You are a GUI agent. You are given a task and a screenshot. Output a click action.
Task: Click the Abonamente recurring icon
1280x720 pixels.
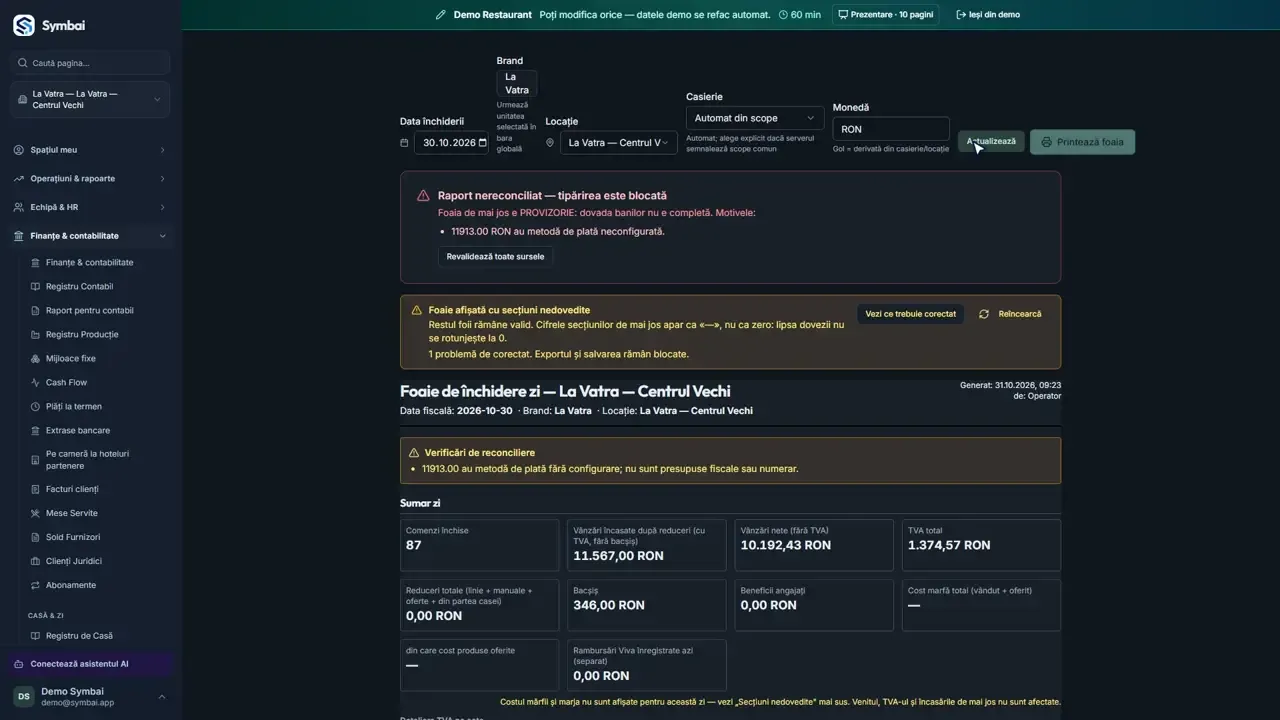pyautogui.click(x=36, y=586)
